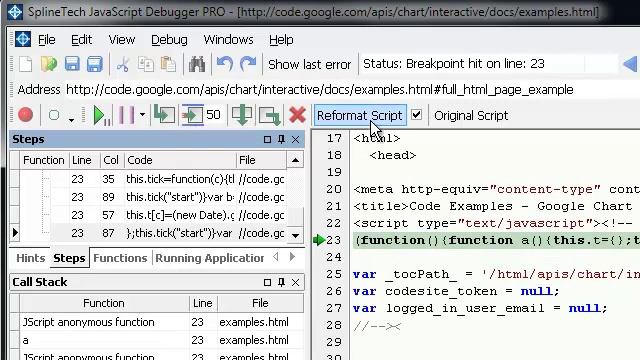Click the New document icon
The width and height of the screenshot is (640, 360).
pos(25,64)
